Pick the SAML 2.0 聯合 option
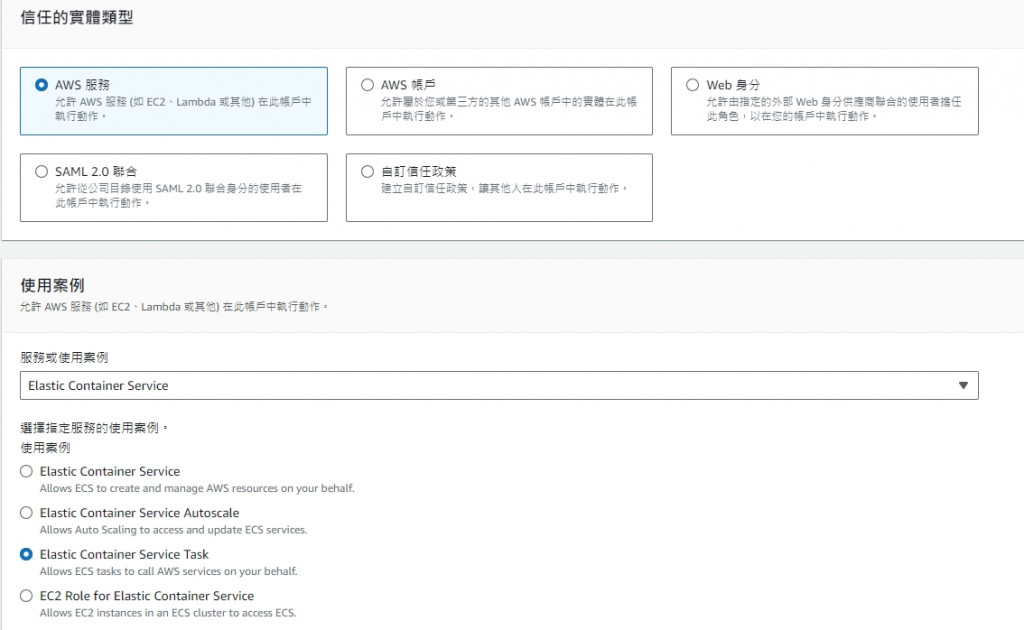Screen dimensions: 1024x630 pyautogui.click(x=41, y=172)
